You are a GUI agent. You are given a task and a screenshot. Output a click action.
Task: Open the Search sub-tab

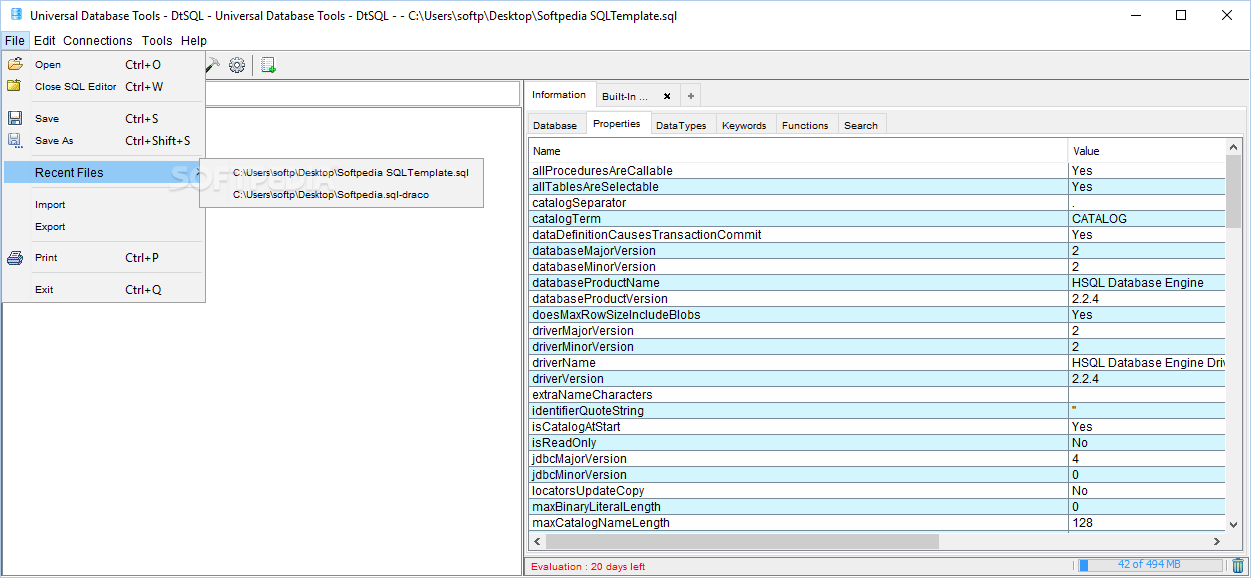(x=861, y=125)
